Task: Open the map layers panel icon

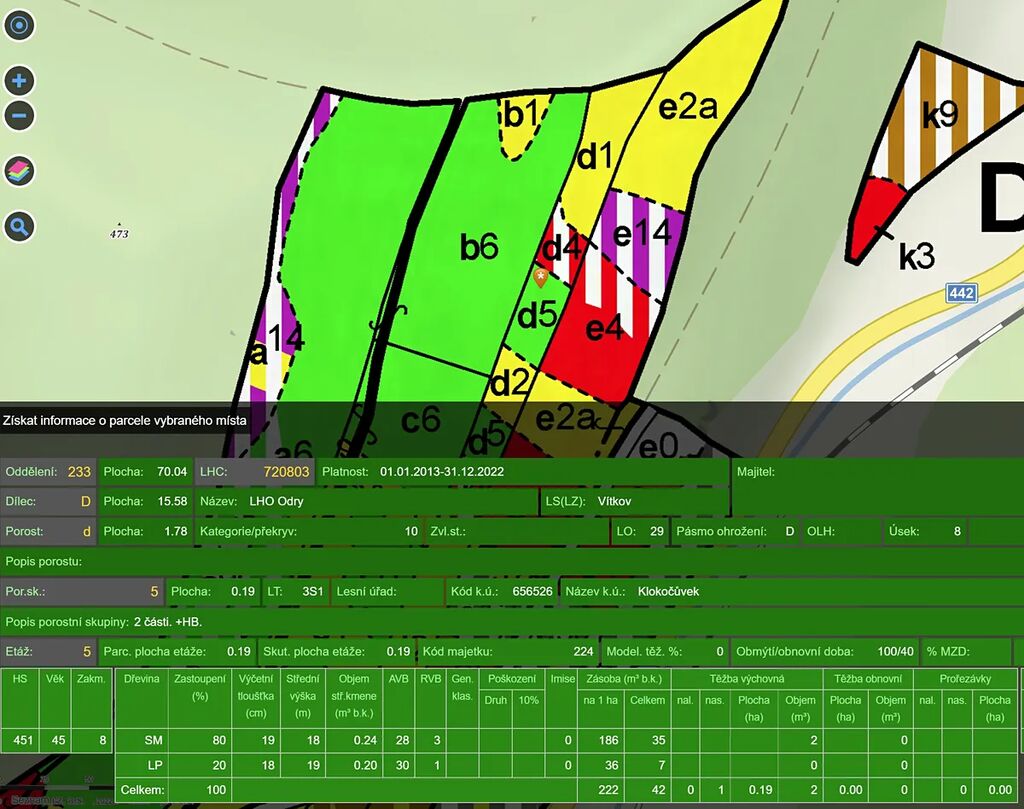Action: (x=19, y=171)
